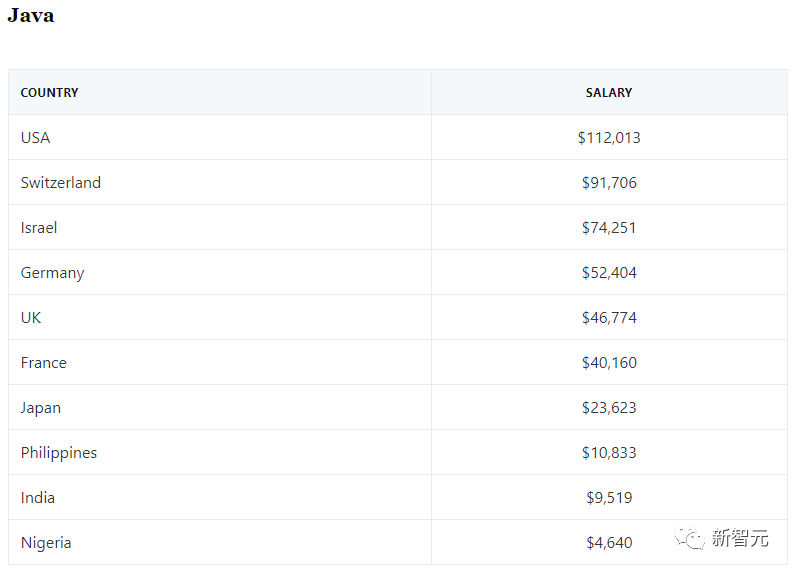Click the $52,404 salary cell
The height and width of the screenshot is (572, 794).
tap(609, 273)
